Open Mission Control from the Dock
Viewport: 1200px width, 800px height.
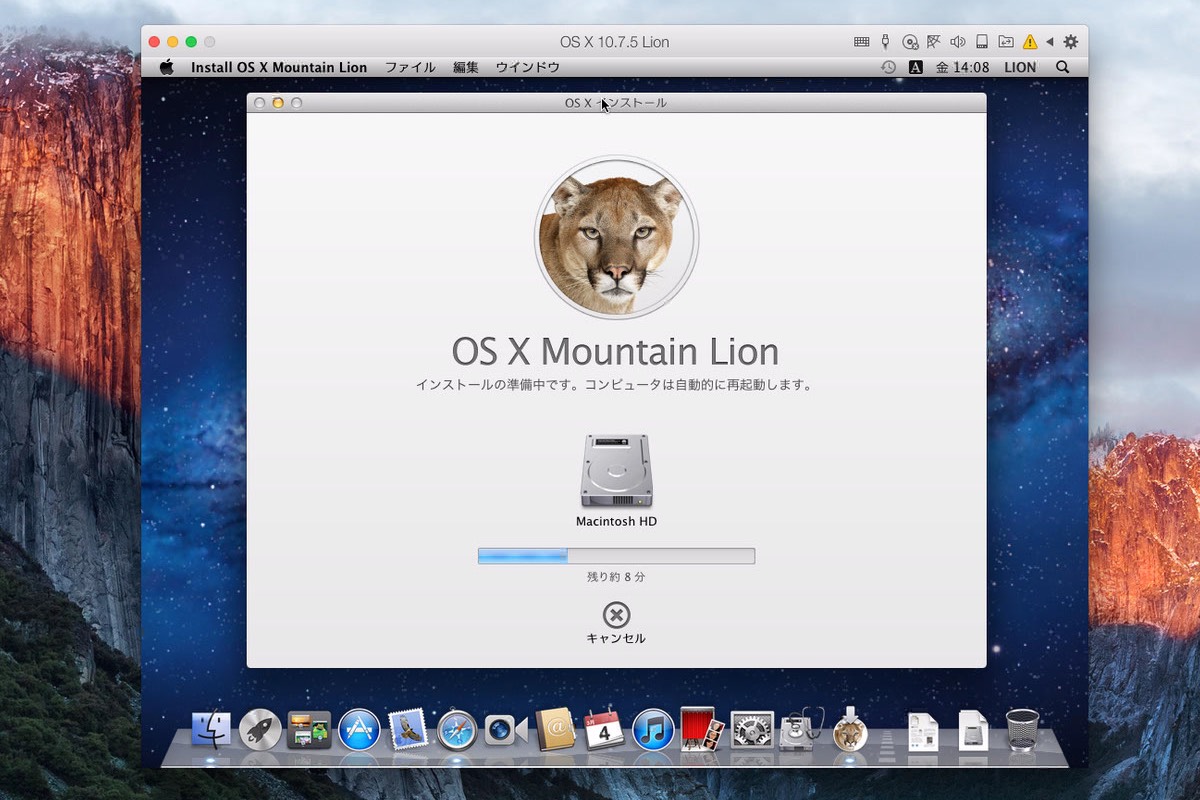coord(309,730)
